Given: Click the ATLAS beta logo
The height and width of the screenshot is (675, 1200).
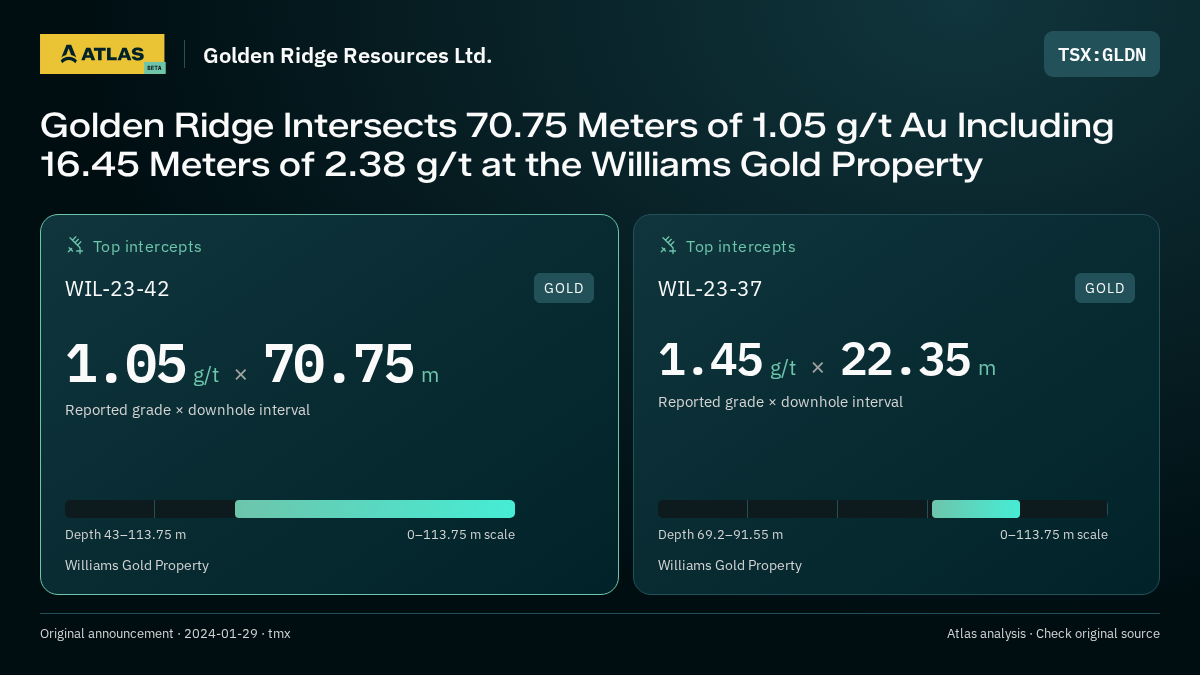Looking at the screenshot, I should pos(102,54).
